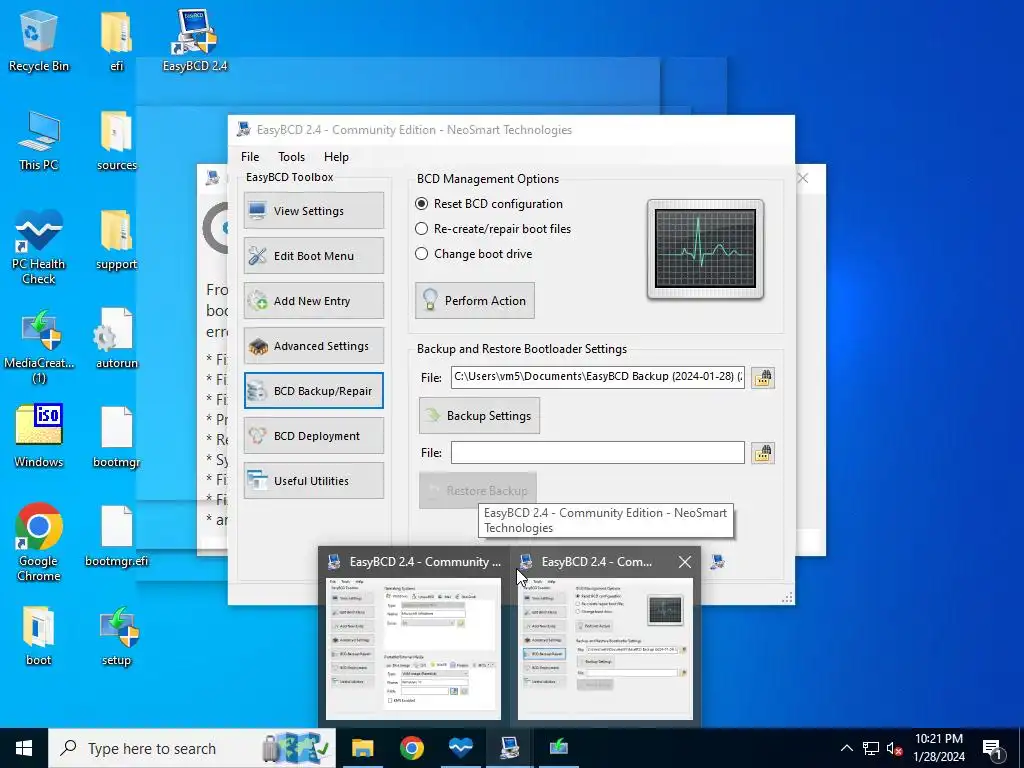Select the bootmgr.efi file on desktop

(116, 536)
